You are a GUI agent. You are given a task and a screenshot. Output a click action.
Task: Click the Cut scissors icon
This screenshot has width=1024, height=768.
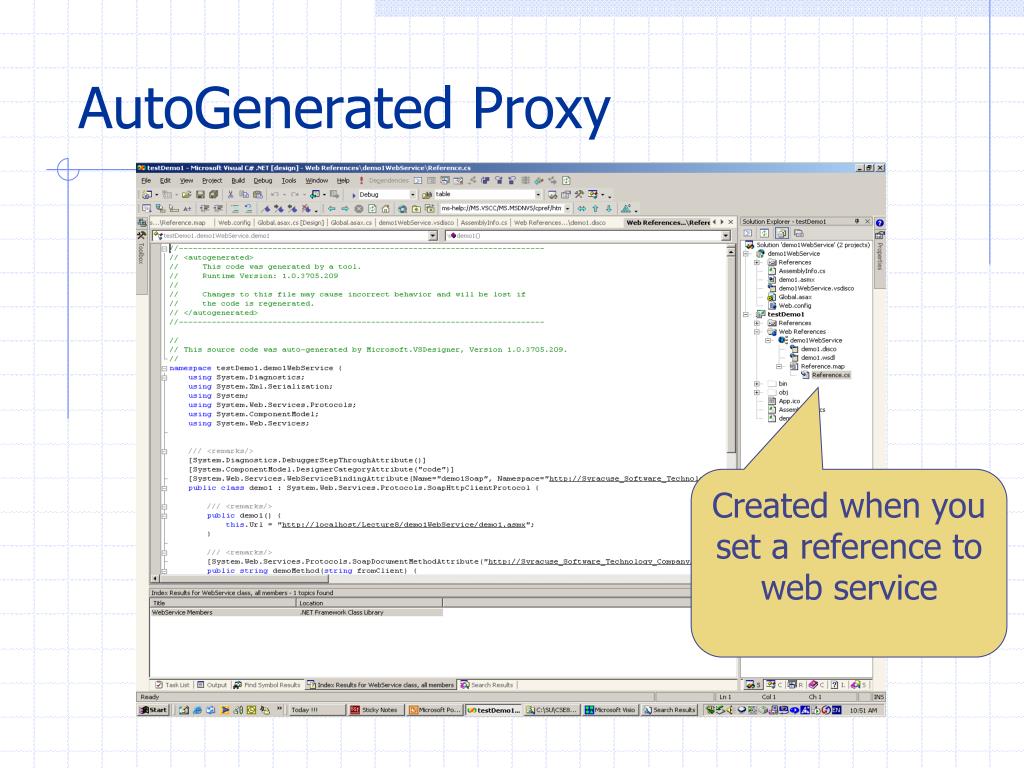click(x=230, y=195)
